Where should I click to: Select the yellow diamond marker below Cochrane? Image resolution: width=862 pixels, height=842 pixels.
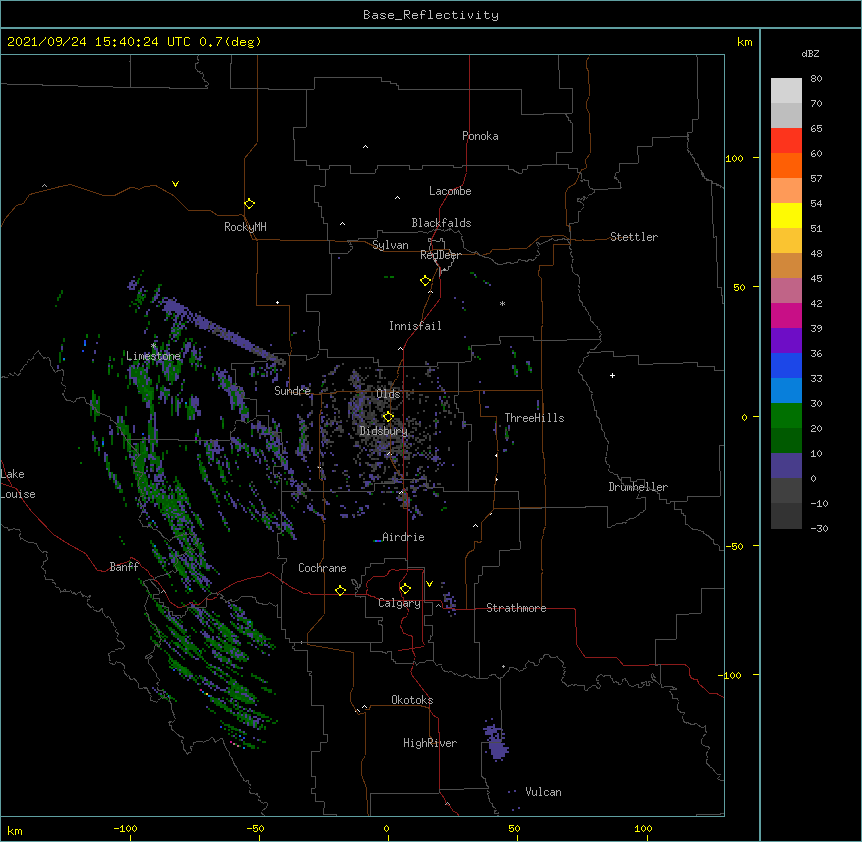(340, 590)
